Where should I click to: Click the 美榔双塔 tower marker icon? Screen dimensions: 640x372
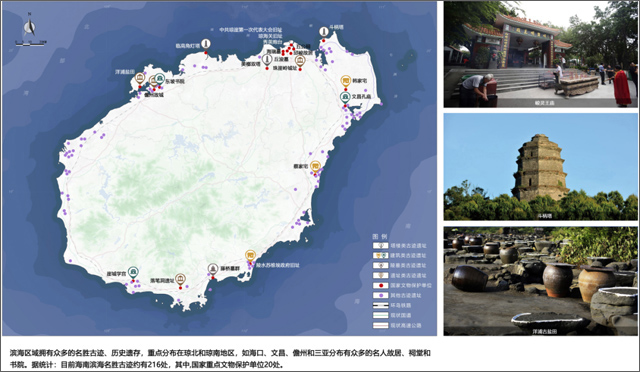pyautogui.click(x=267, y=61)
